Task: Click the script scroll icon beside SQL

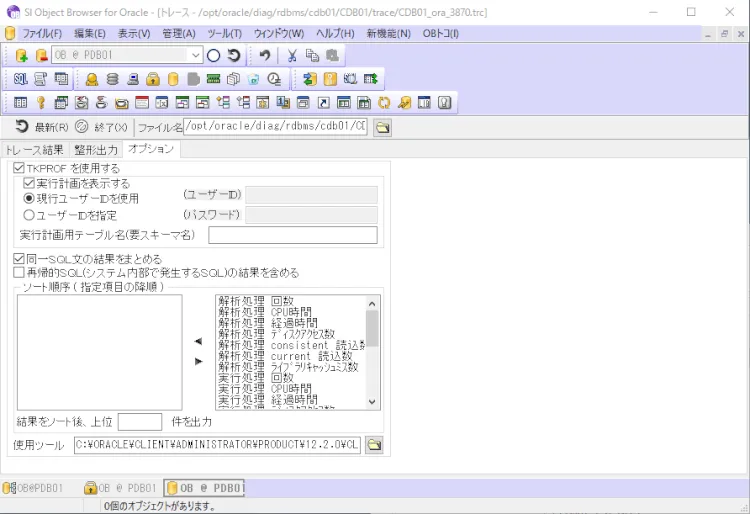Action: click(x=41, y=79)
